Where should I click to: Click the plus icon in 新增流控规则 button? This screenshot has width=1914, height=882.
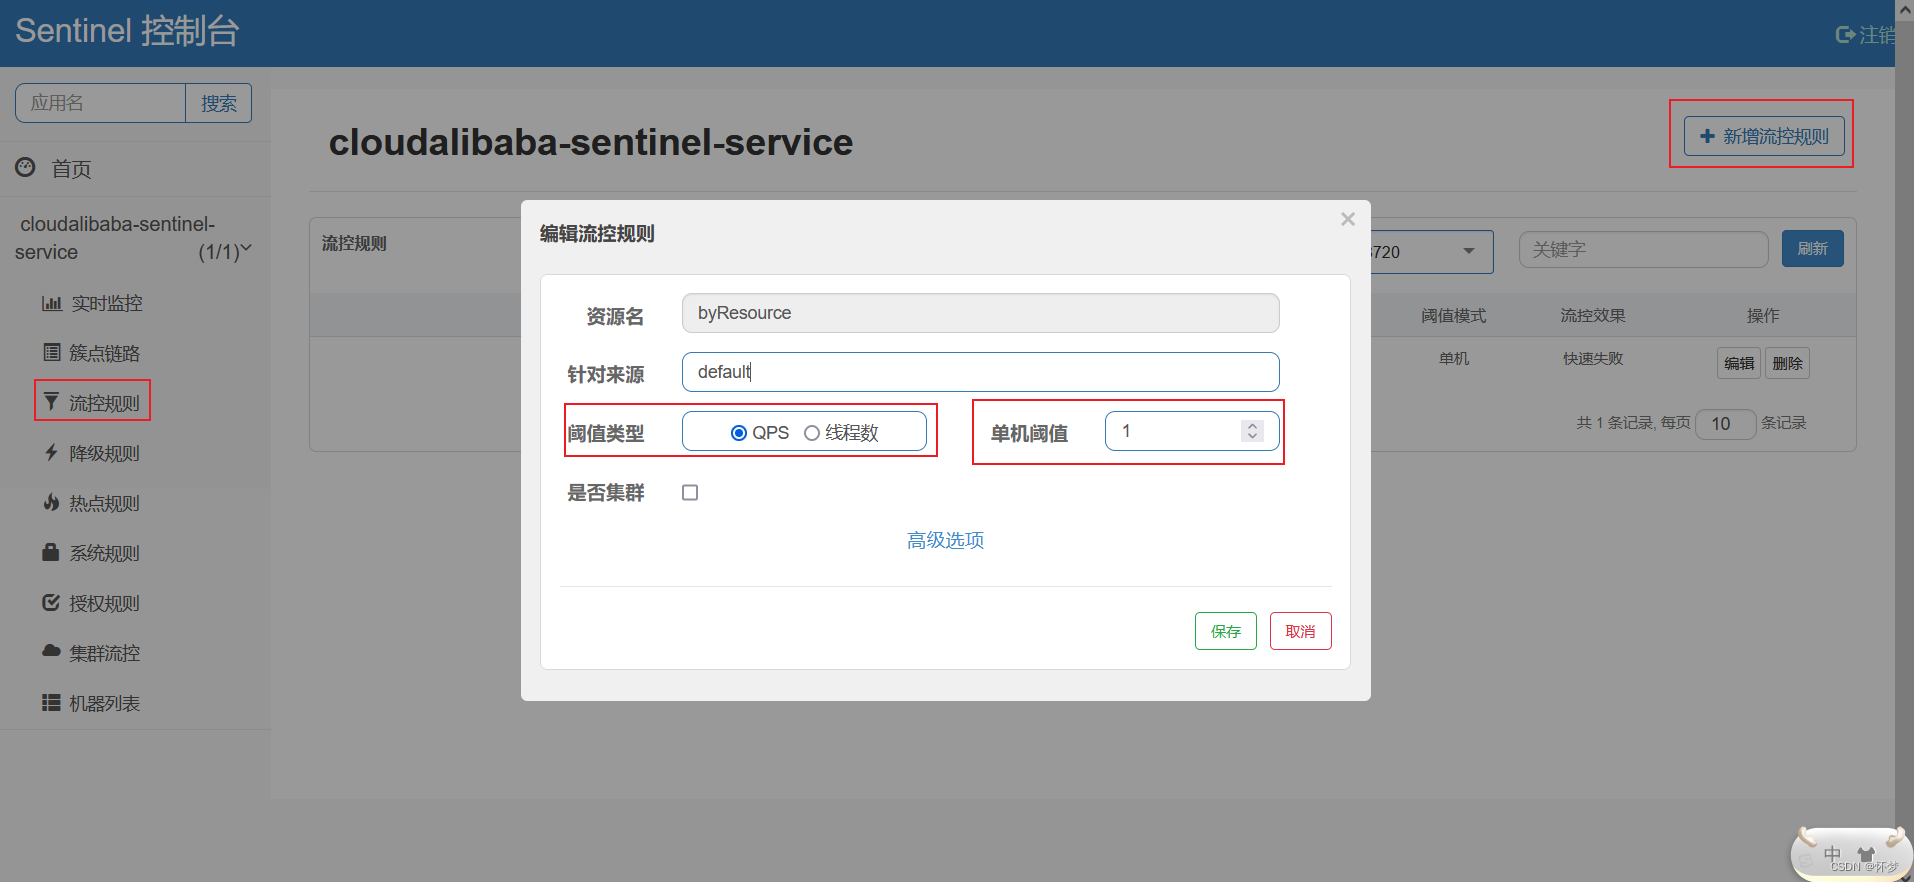1708,136
